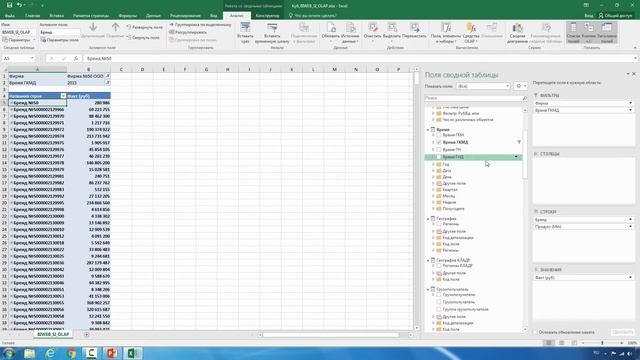Viewport: 640px width, 360px height.
Task: Select the BIWEB_SI_OLAP sheet tab
Action: pyautogui.click(x=53, y=334)
